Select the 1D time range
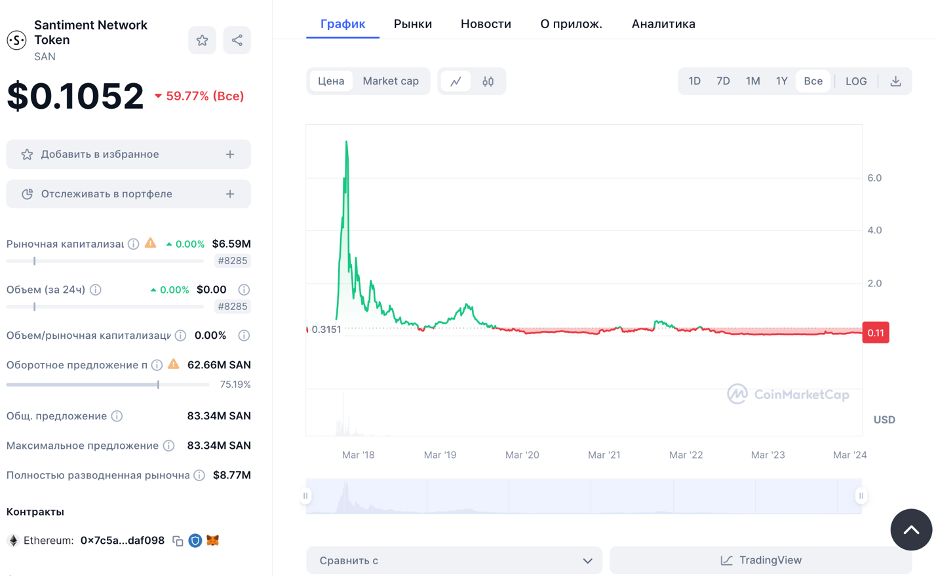Screen dimensions: 936x576 tap(694, 81)
